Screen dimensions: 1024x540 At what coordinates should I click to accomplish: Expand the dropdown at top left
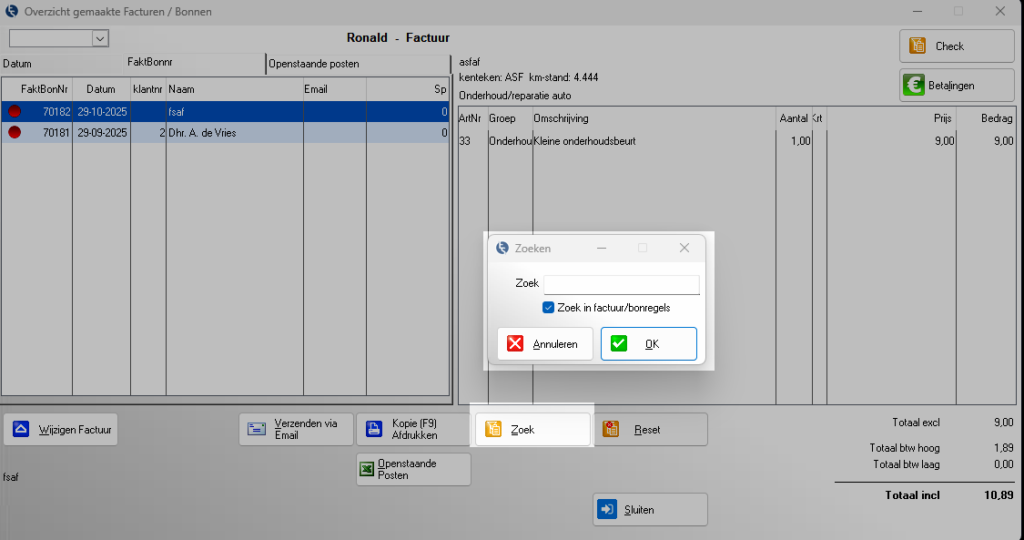(99, 38)
